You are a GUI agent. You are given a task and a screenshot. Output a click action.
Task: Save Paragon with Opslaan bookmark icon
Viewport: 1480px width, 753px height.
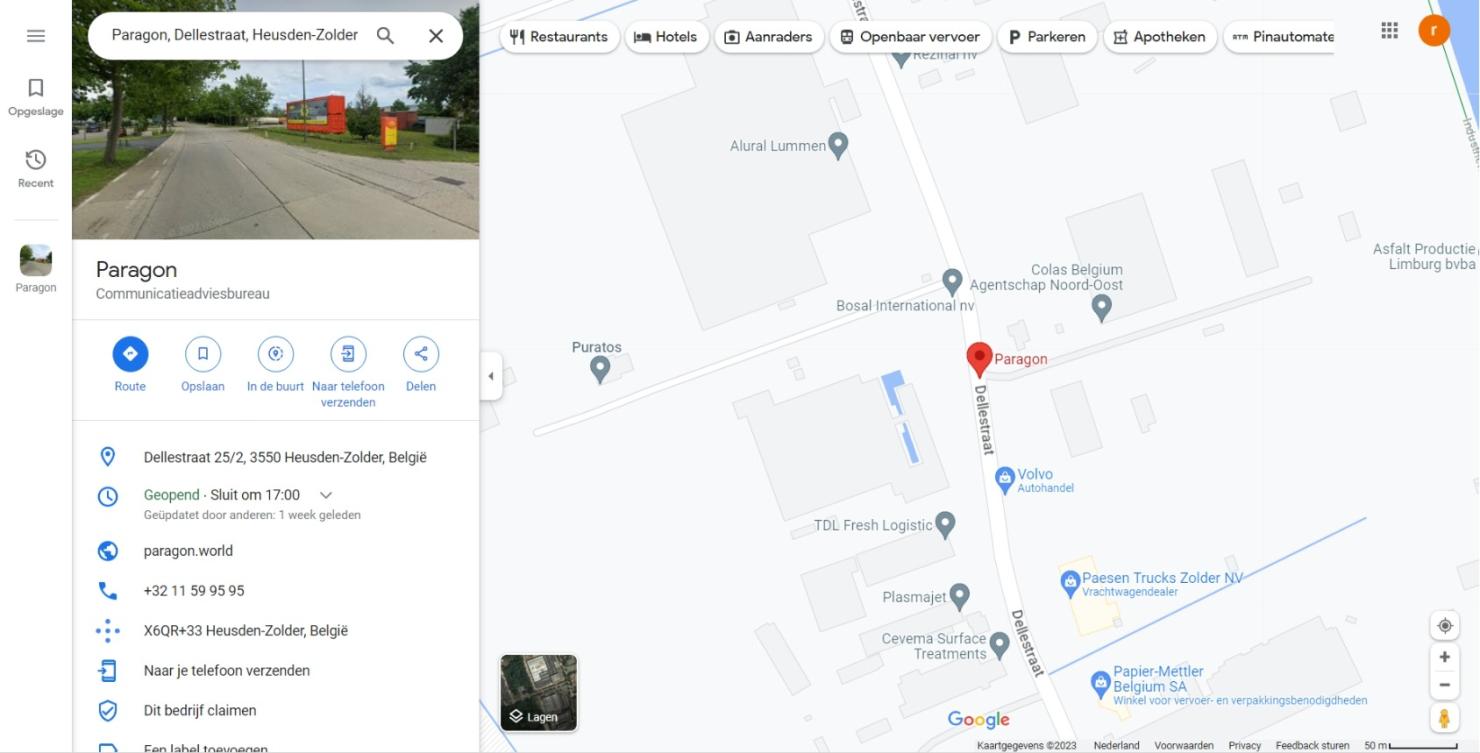[x=203, y=354]
